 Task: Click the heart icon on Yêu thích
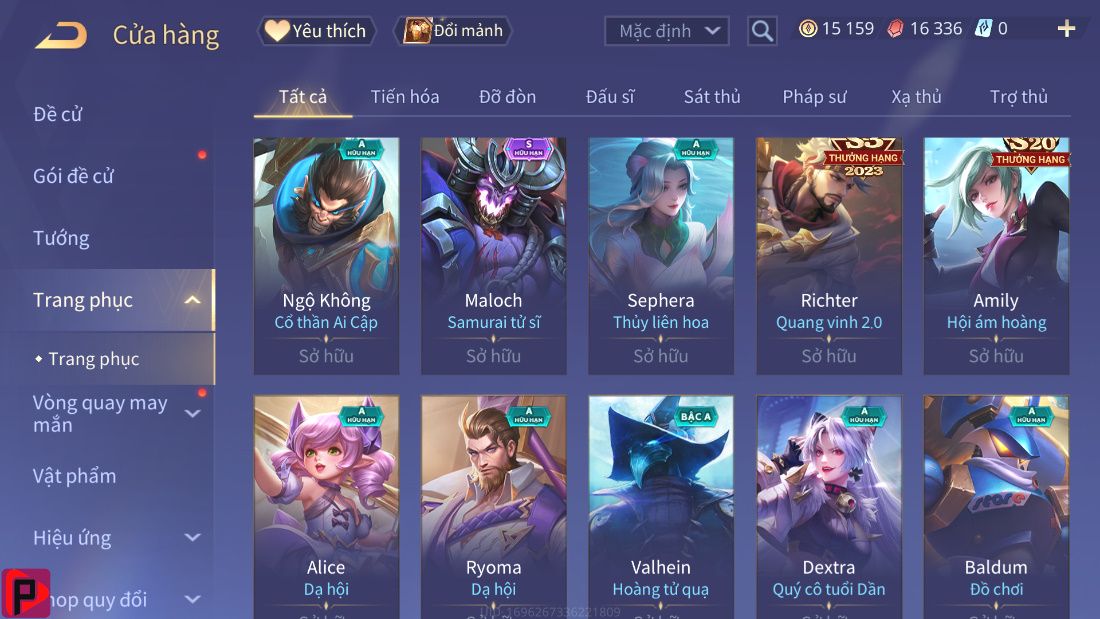(x=276, y=30)
